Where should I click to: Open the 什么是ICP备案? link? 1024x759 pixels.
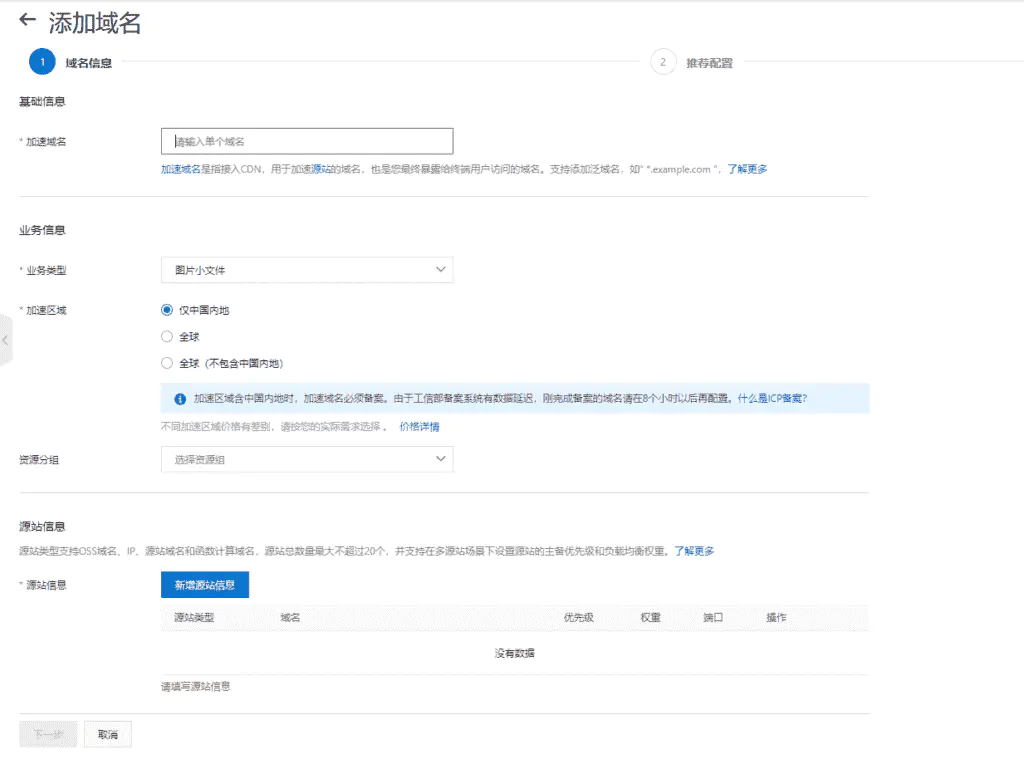[x=773, y=398]
